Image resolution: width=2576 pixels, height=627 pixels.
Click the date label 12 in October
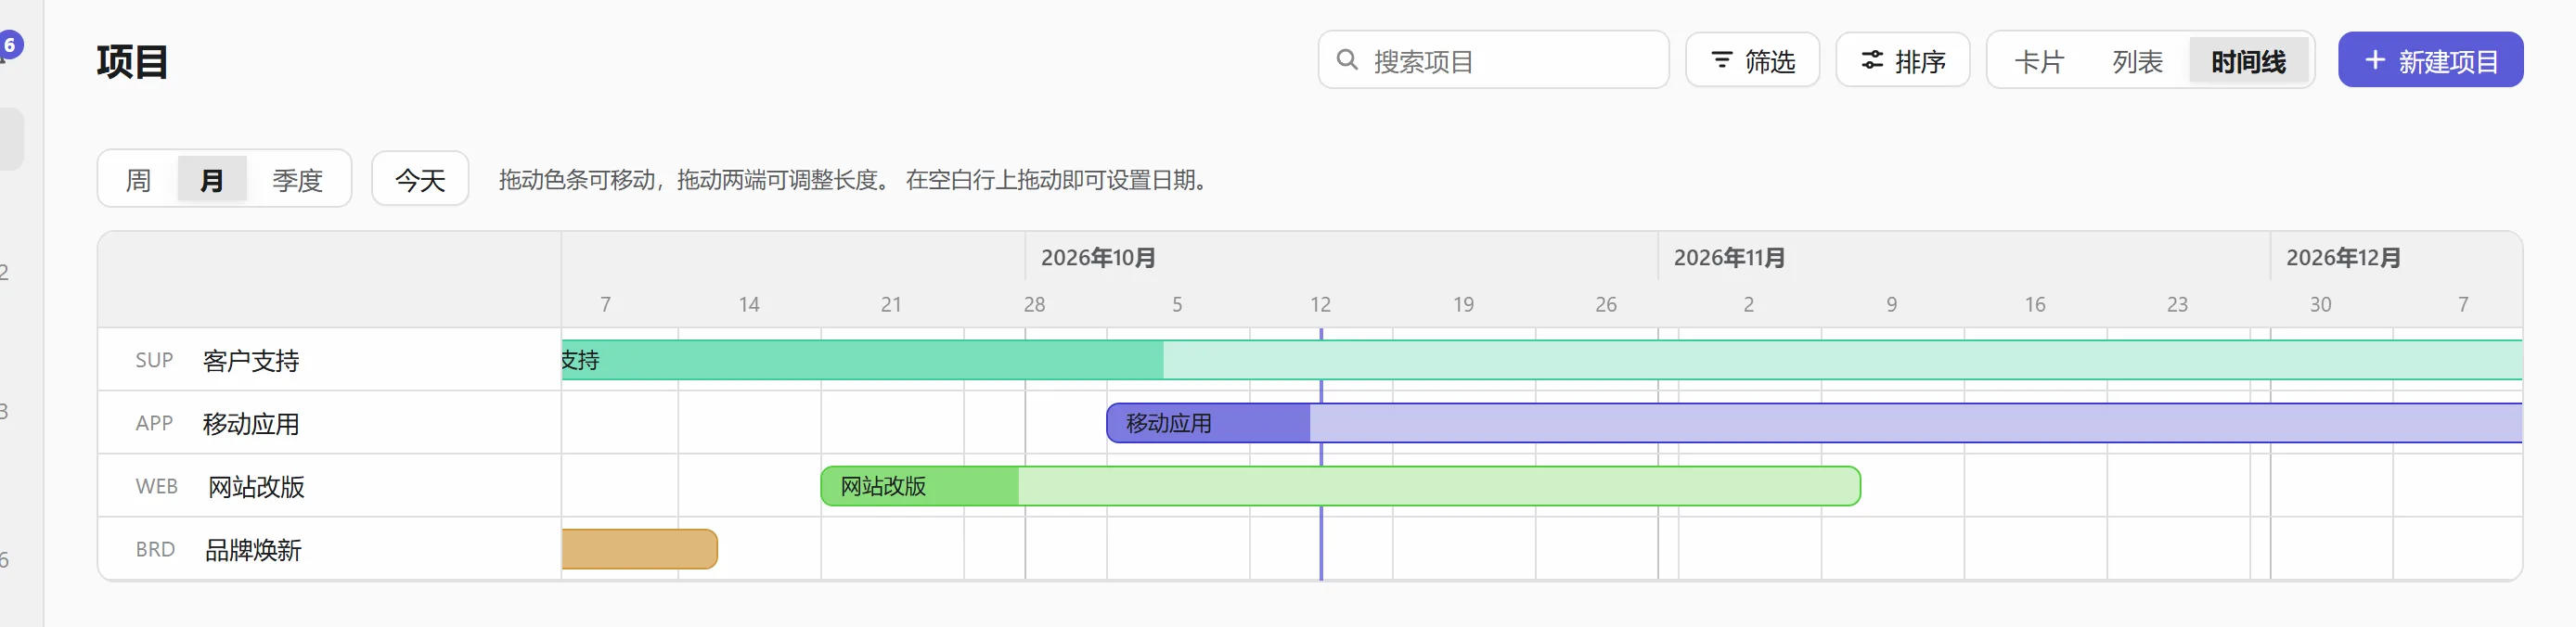coord(1320,304)
